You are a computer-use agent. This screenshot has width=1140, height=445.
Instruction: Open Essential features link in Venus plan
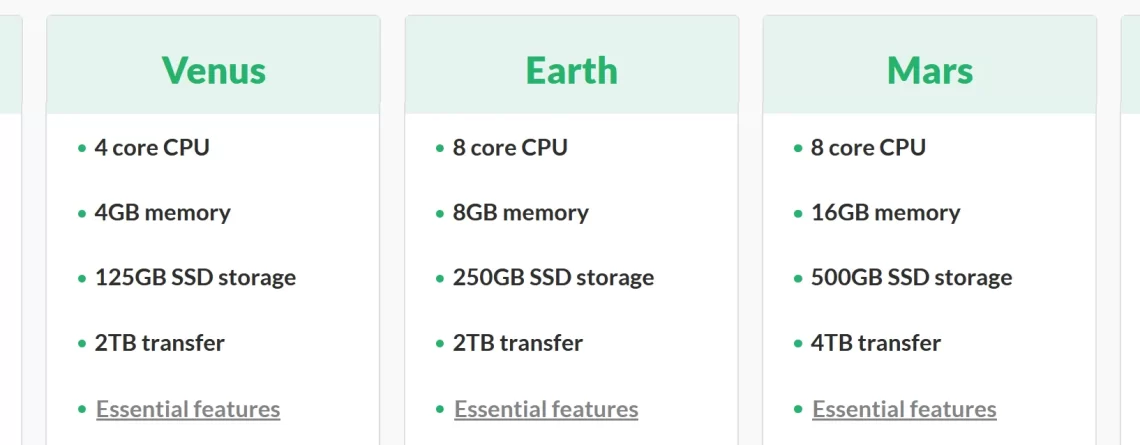click(x=188, y=409)
